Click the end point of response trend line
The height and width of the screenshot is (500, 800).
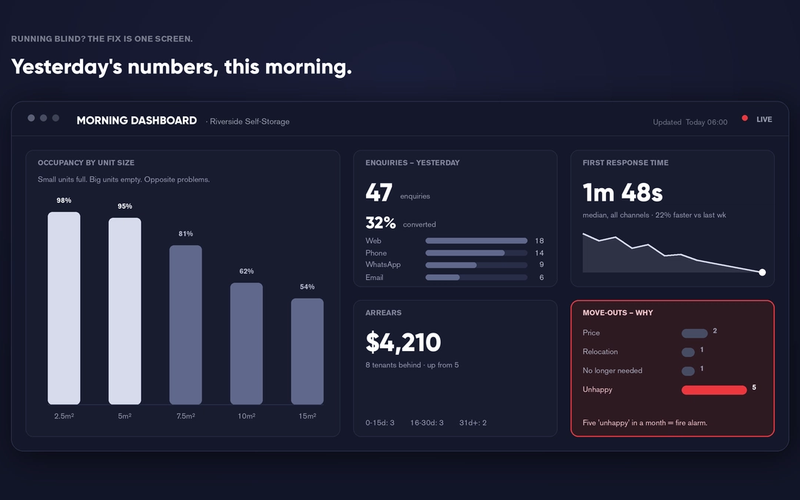pyautogui.click(x=762, y=272)
